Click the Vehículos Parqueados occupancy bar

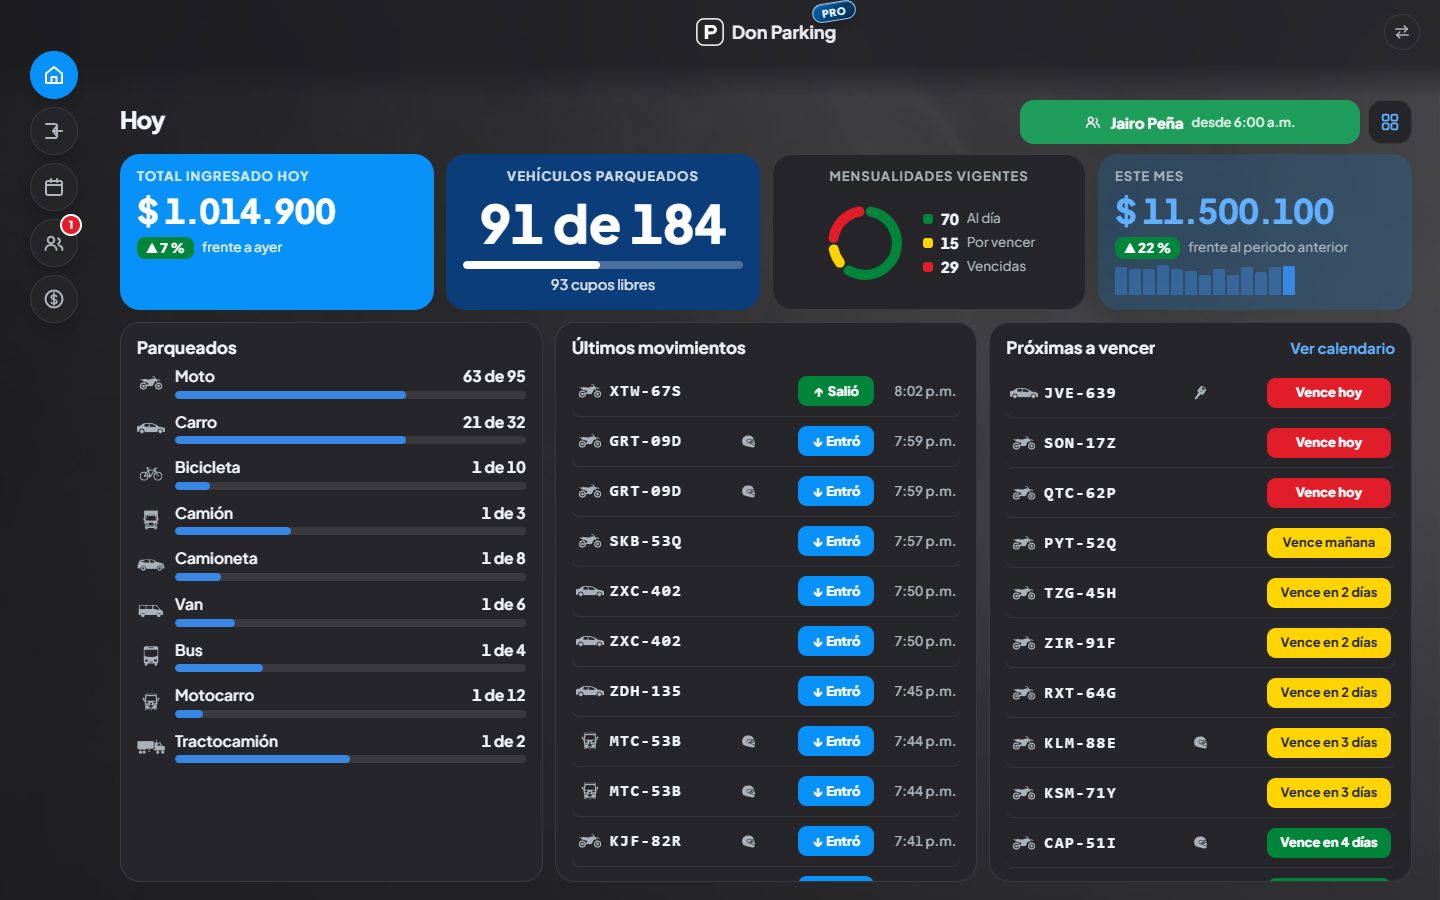[603, 265]
